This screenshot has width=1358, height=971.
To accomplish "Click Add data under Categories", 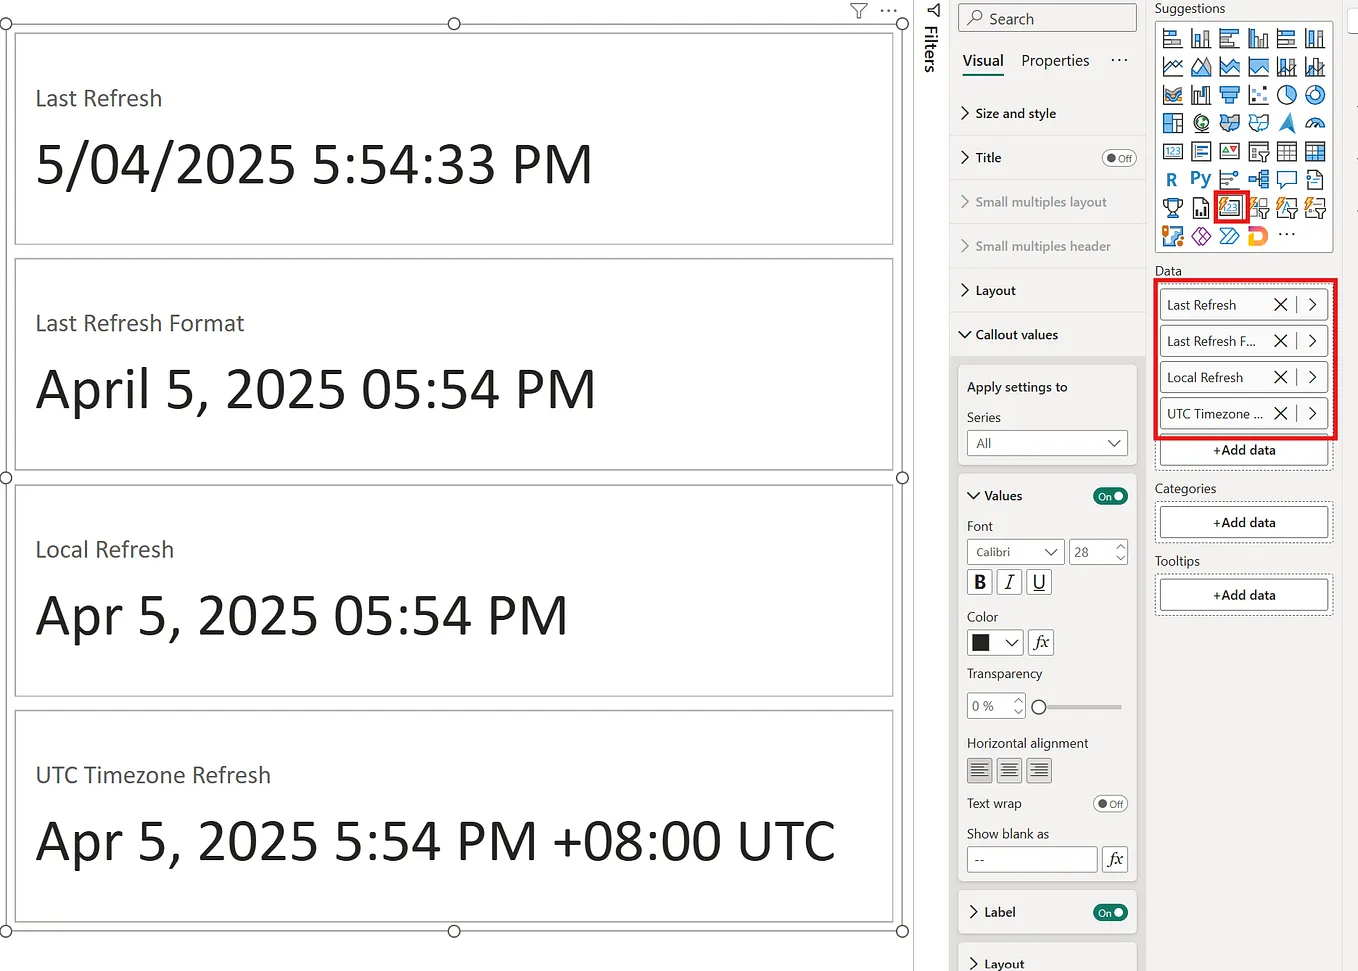I will pos(1243,522).
